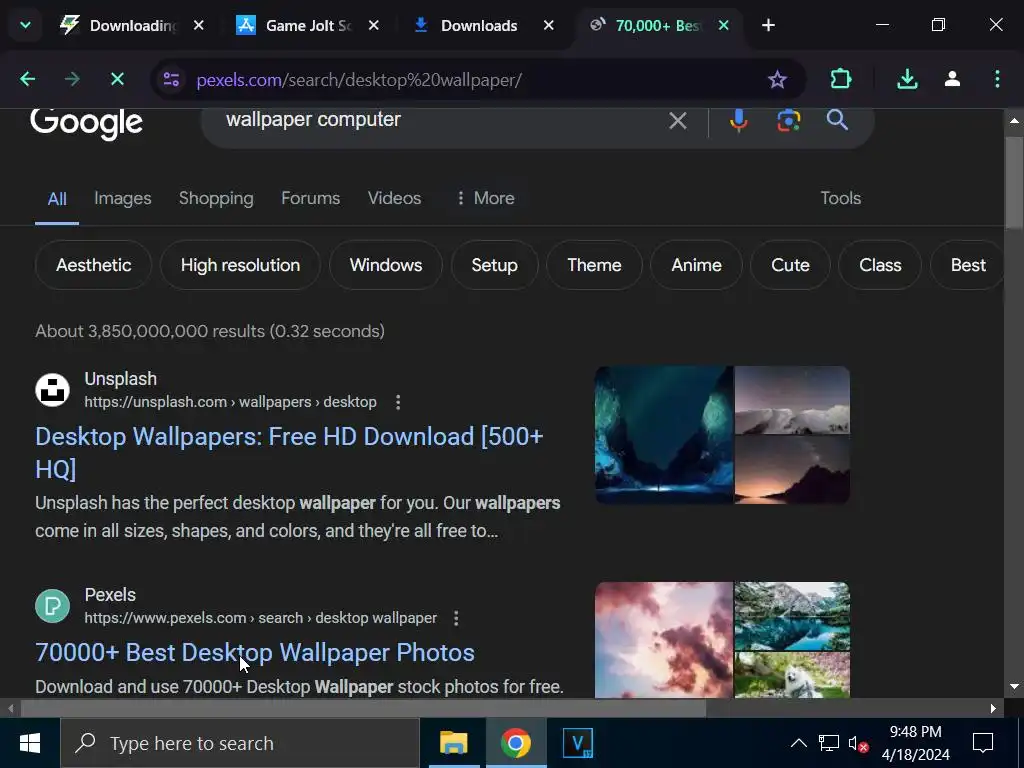This screenshot has width=1024, height=768.
Task: Switch to Shopping results
Action: pyautogui.click(x=216, y=199)
